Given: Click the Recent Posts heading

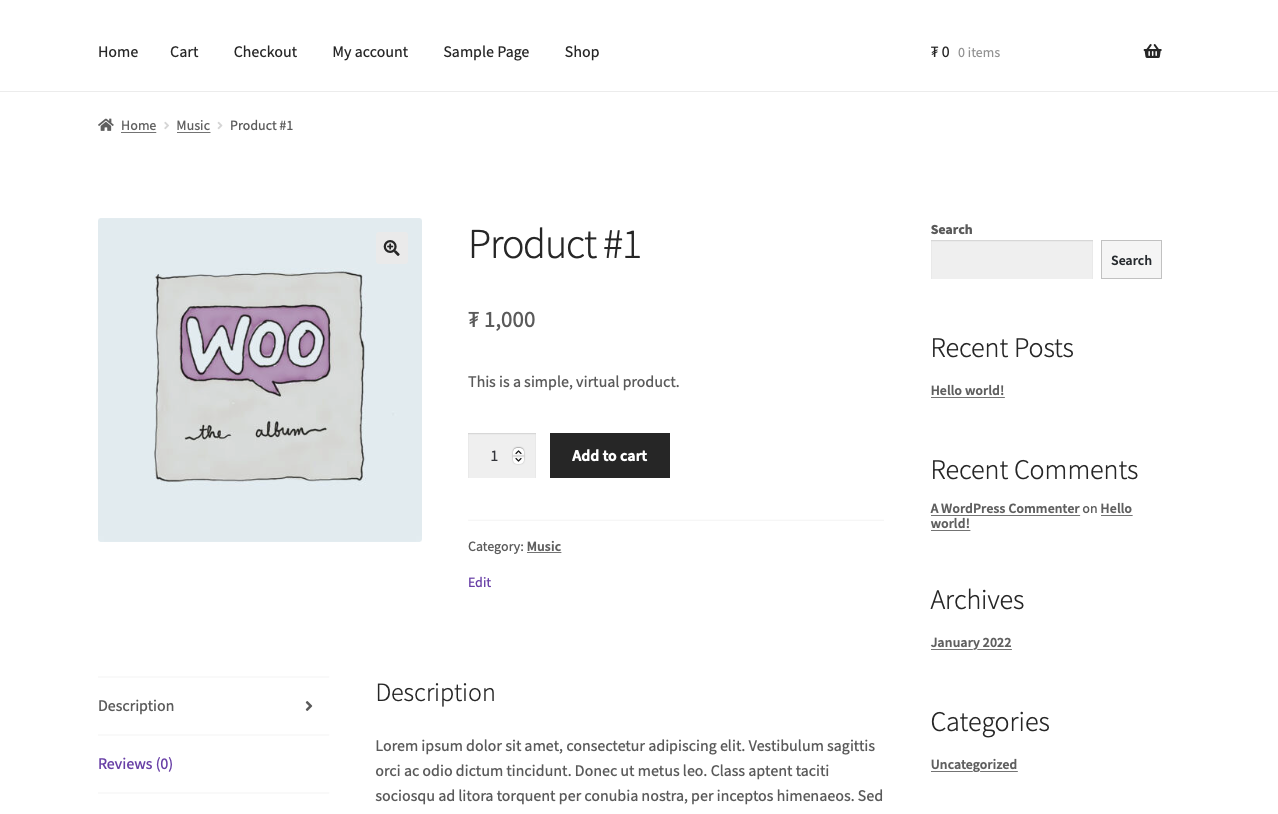Looking at the screenshot, I should click(1002, 348).
